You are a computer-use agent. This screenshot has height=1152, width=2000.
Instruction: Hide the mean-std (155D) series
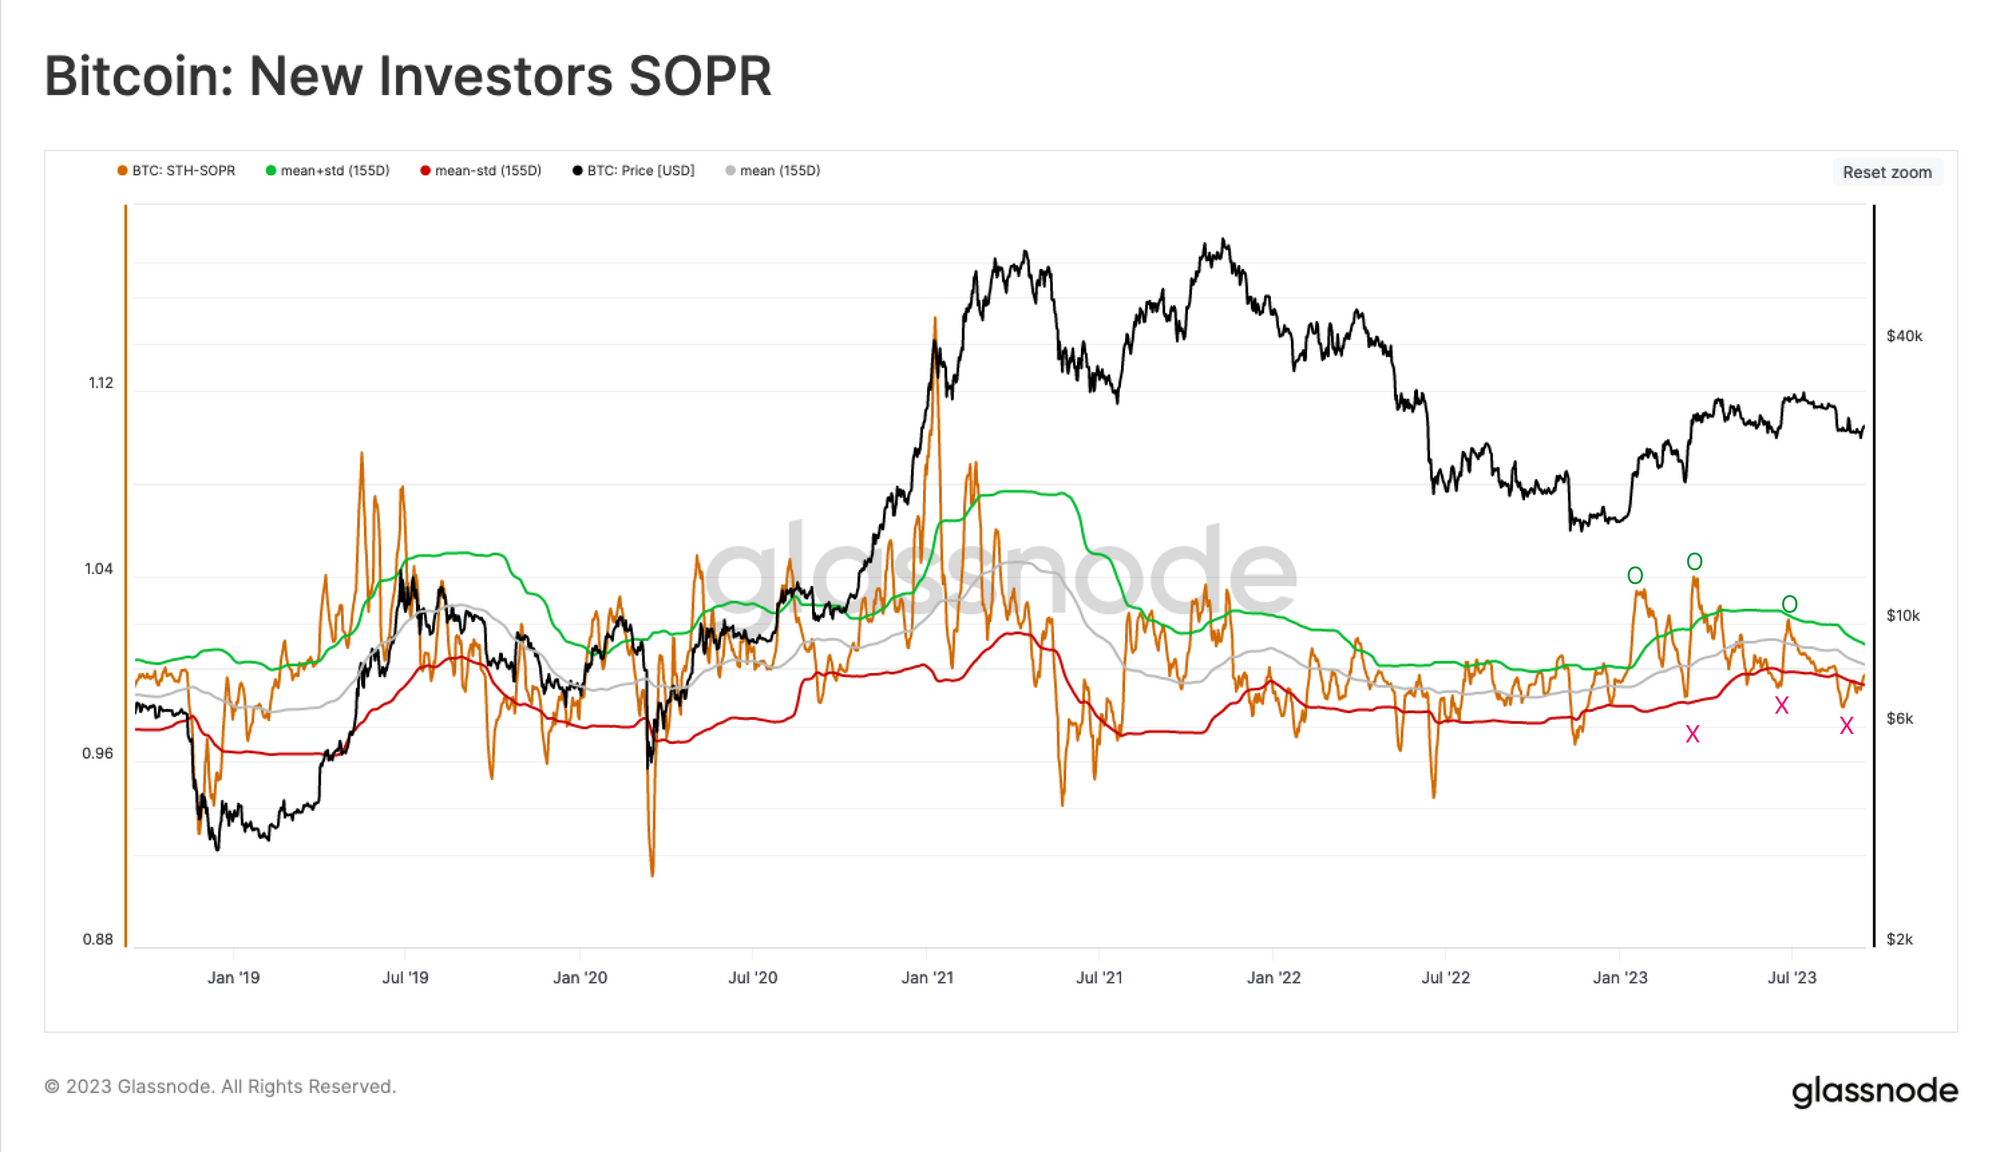pyautogui.click(x=481, y=171)
